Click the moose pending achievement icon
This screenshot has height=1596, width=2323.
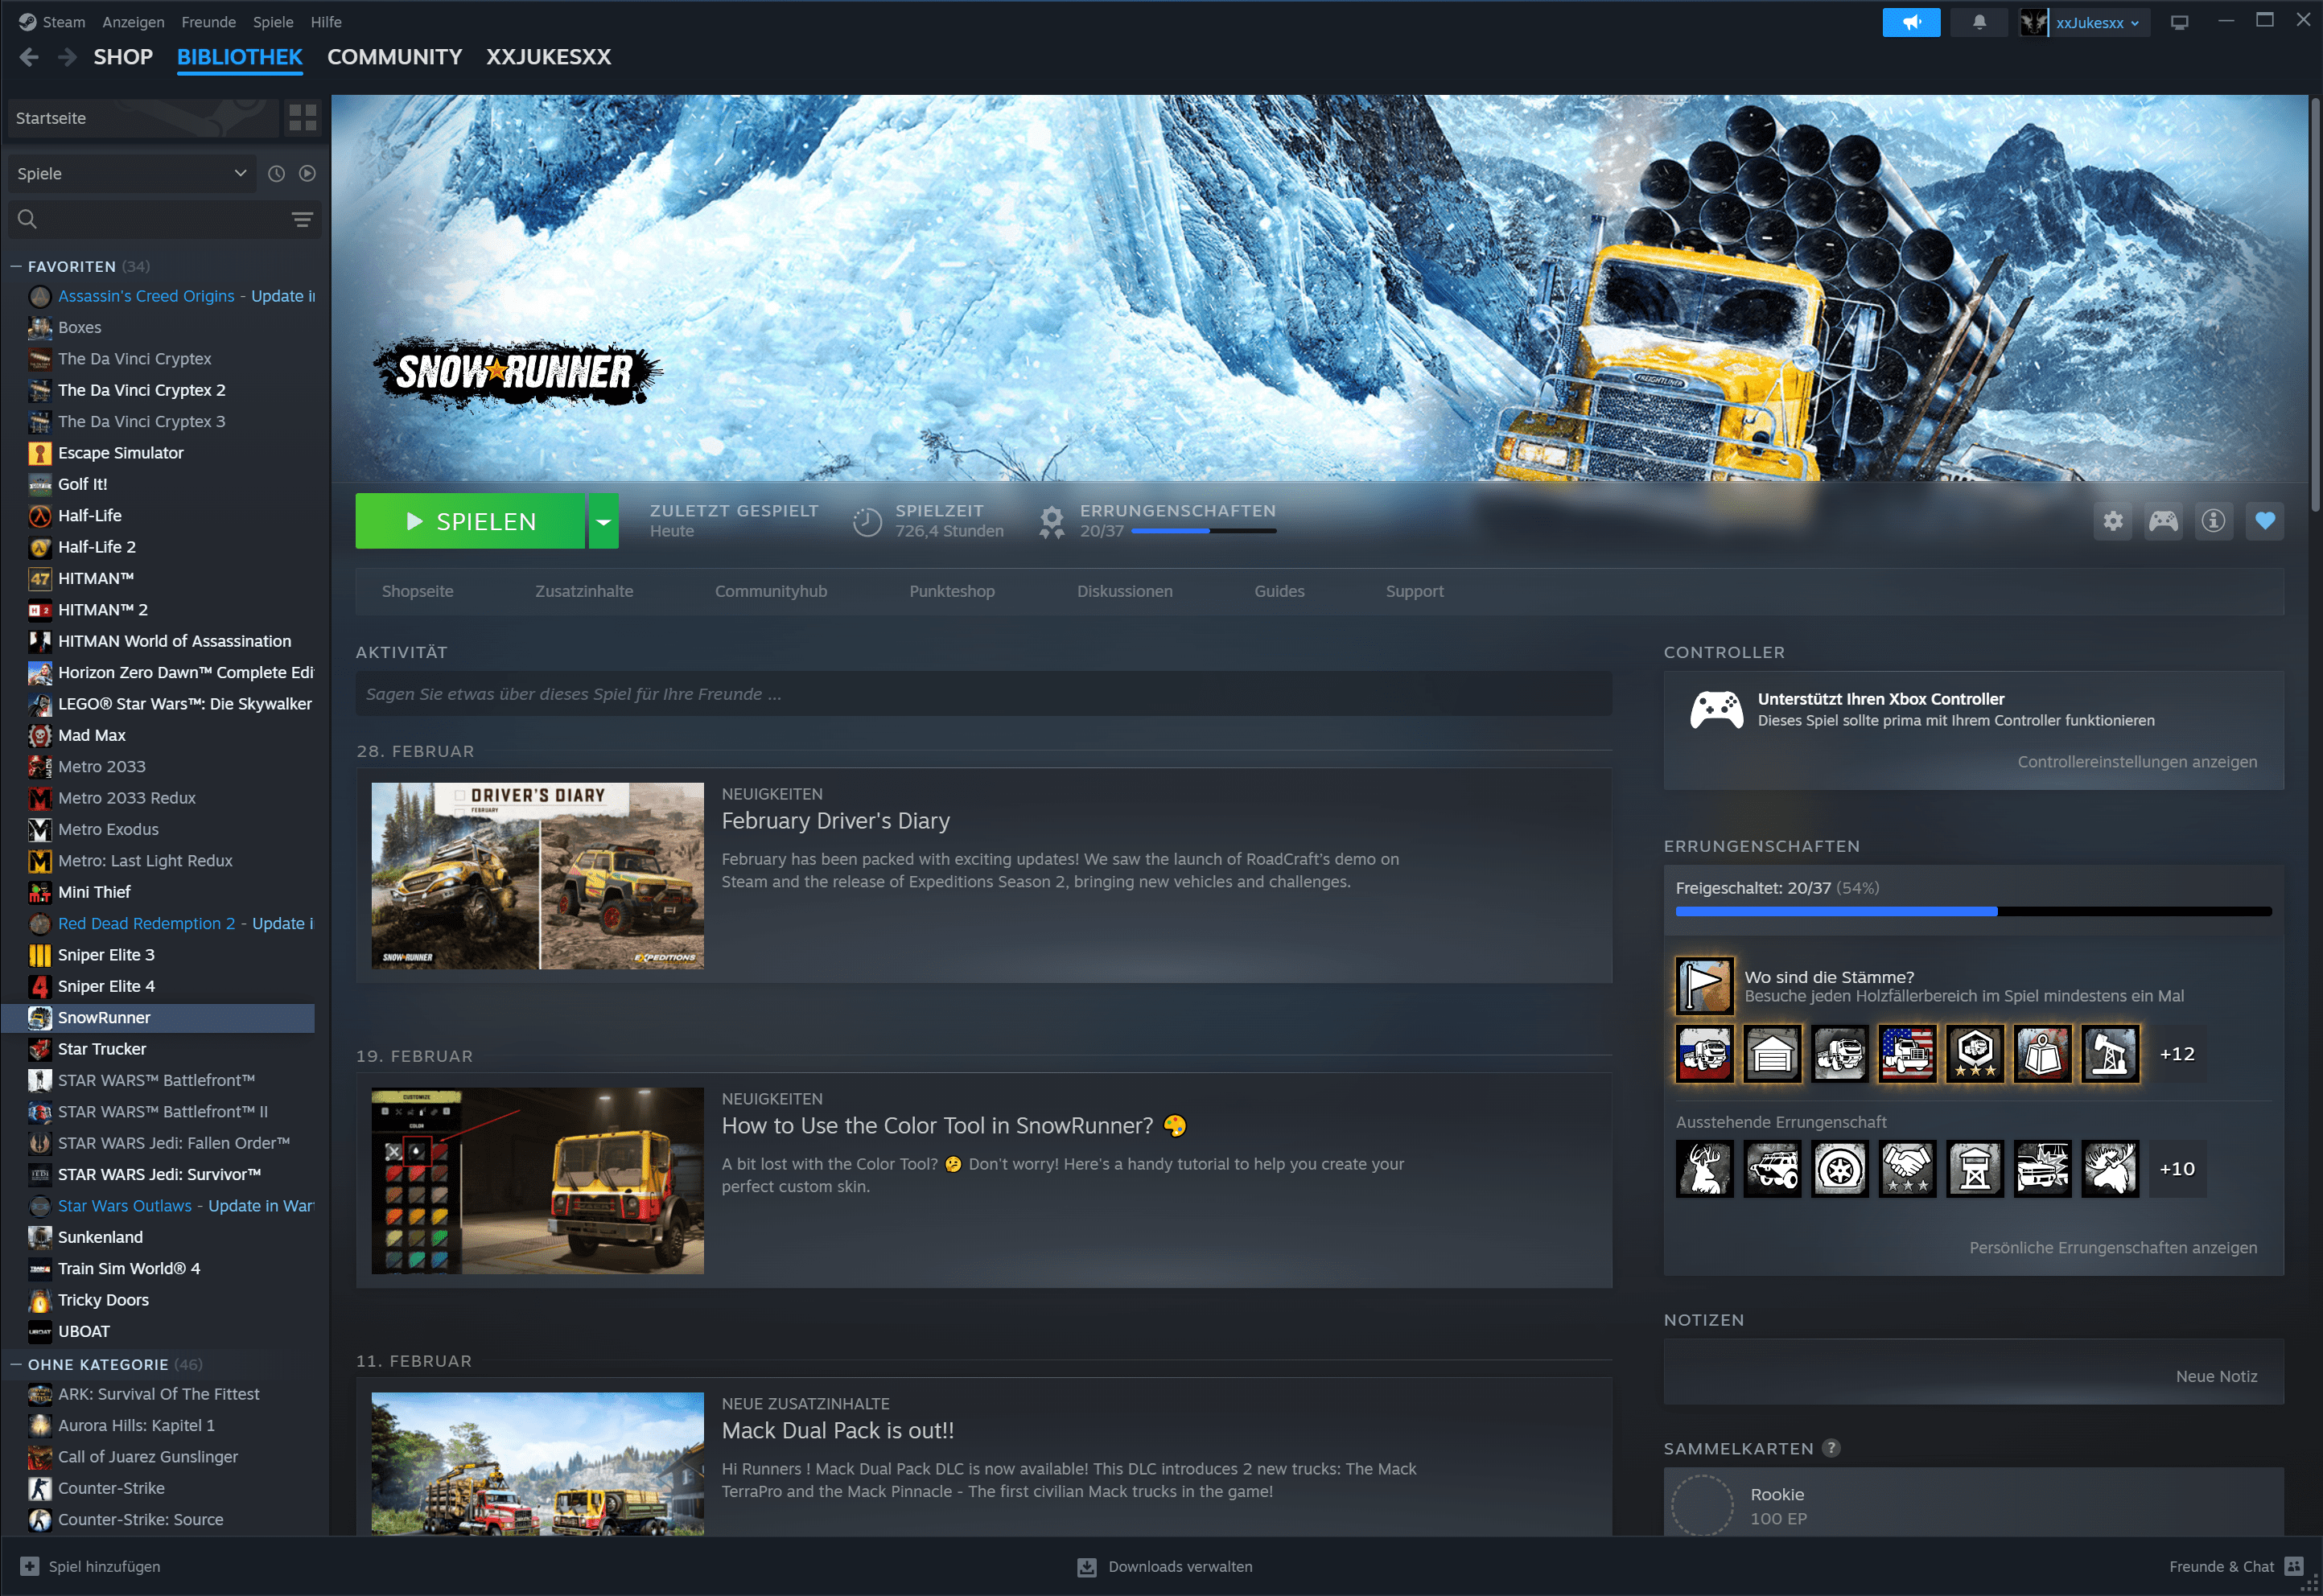(x=2110, y=1168)
